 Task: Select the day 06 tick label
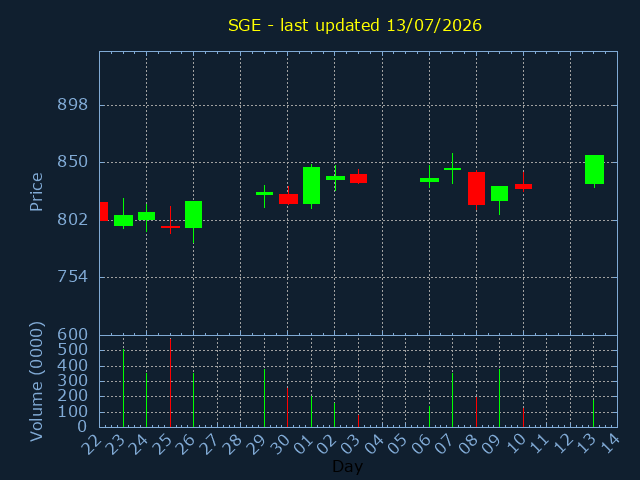pyautogui.click(x=422, y=444)
